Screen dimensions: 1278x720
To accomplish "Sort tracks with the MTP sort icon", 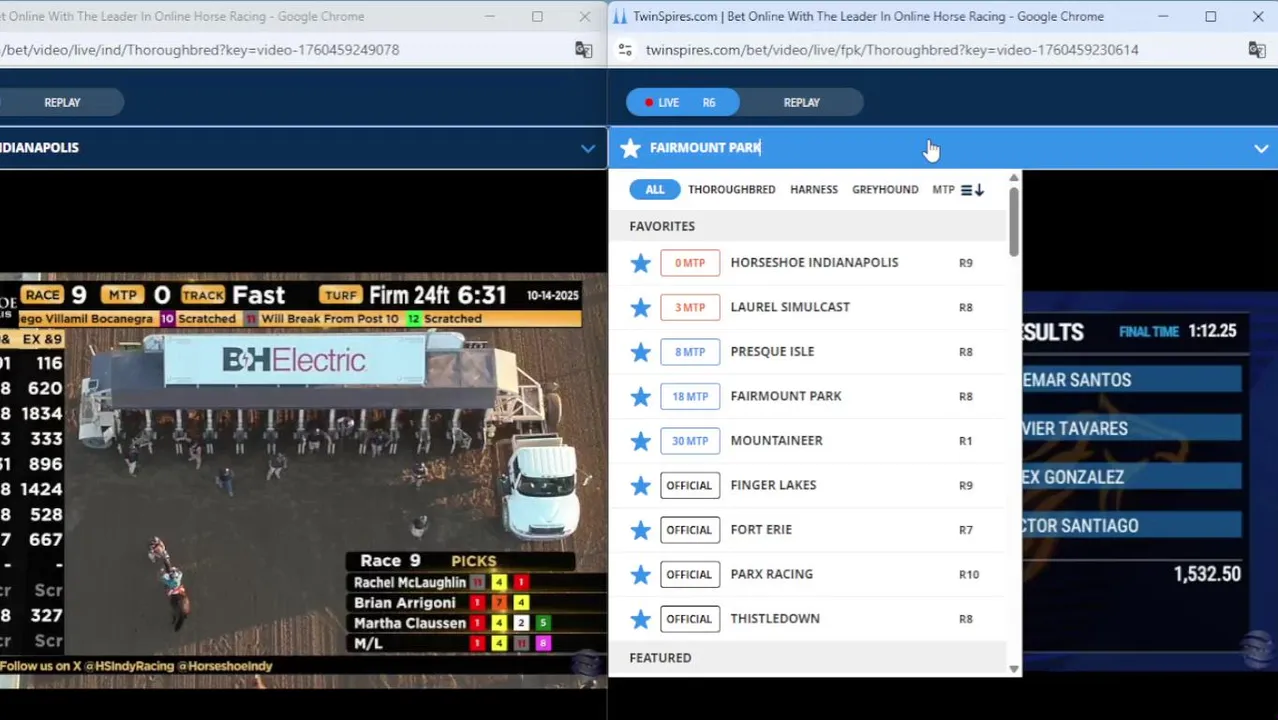I will point(972,190).
